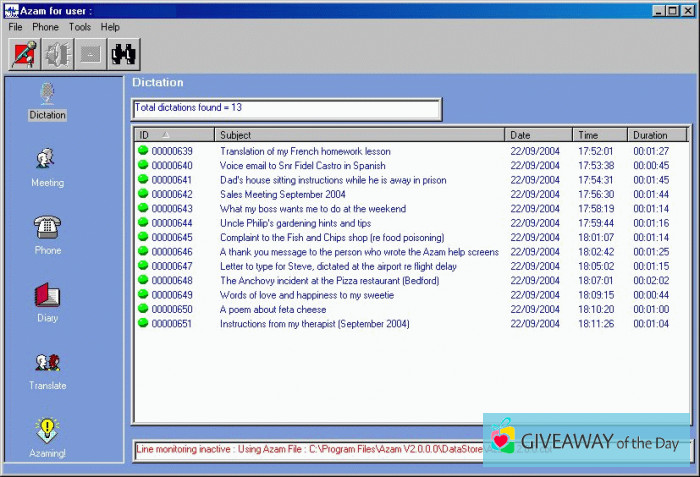The height and width of the screenshot is (477, 700).
Task: Select dictation 00000639 French homework lesson
Action: [305, 151]
